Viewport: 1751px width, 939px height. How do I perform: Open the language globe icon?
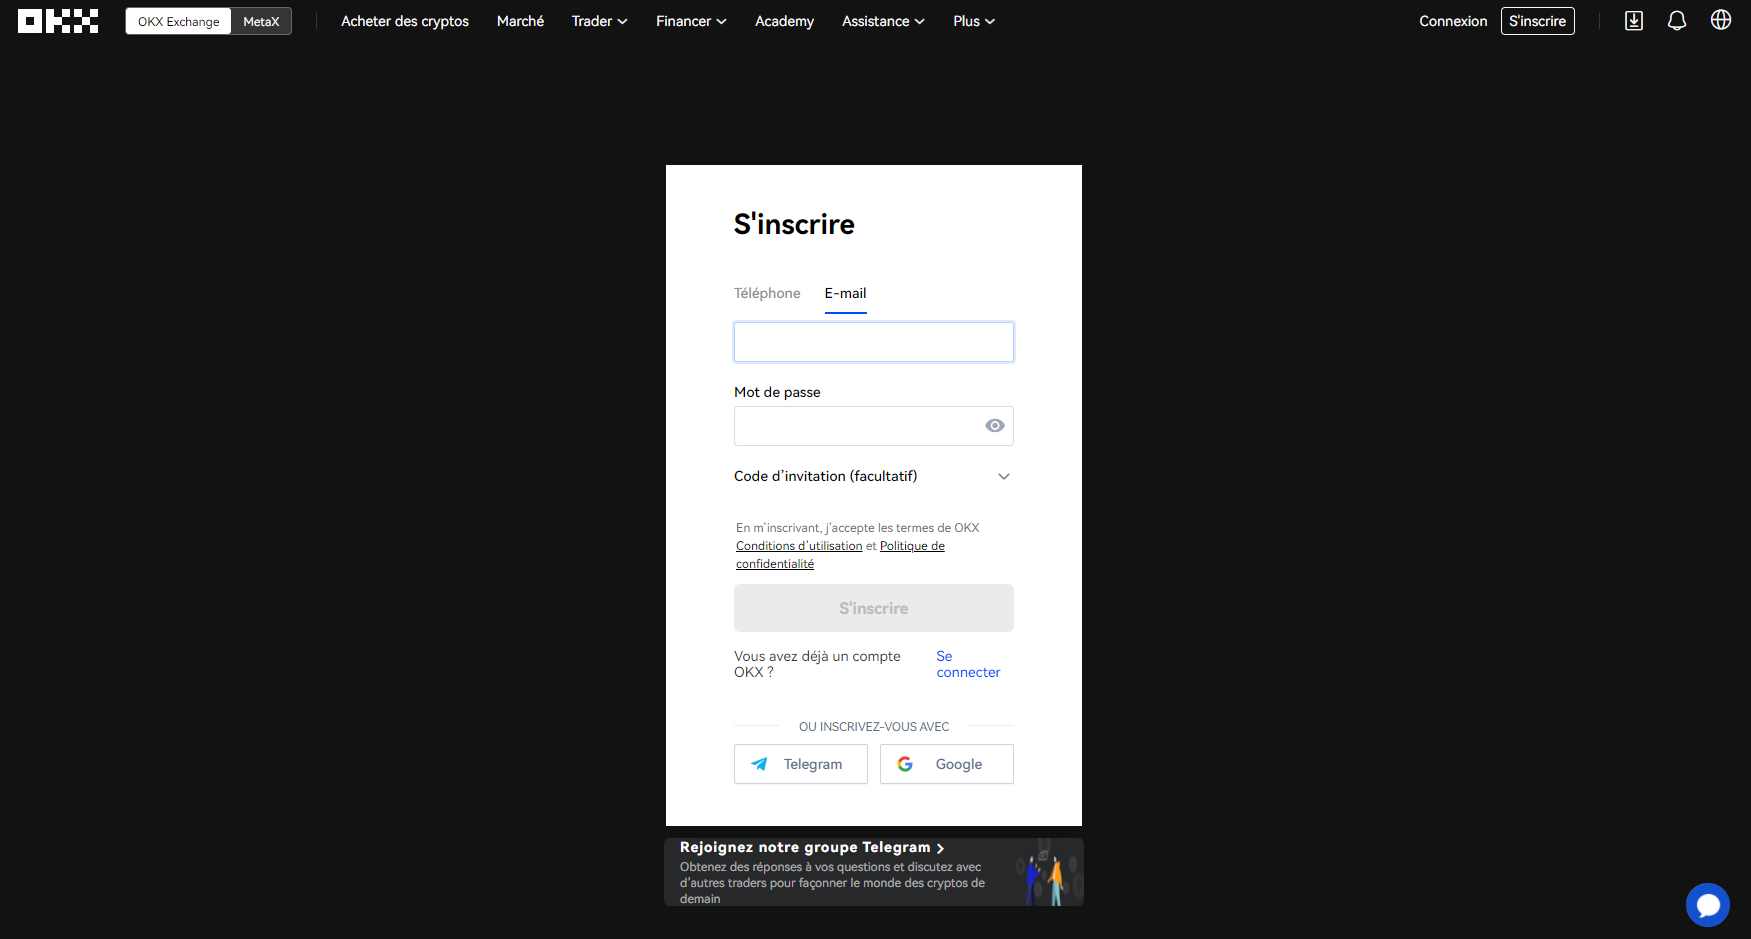click(x=1721, y=20)
